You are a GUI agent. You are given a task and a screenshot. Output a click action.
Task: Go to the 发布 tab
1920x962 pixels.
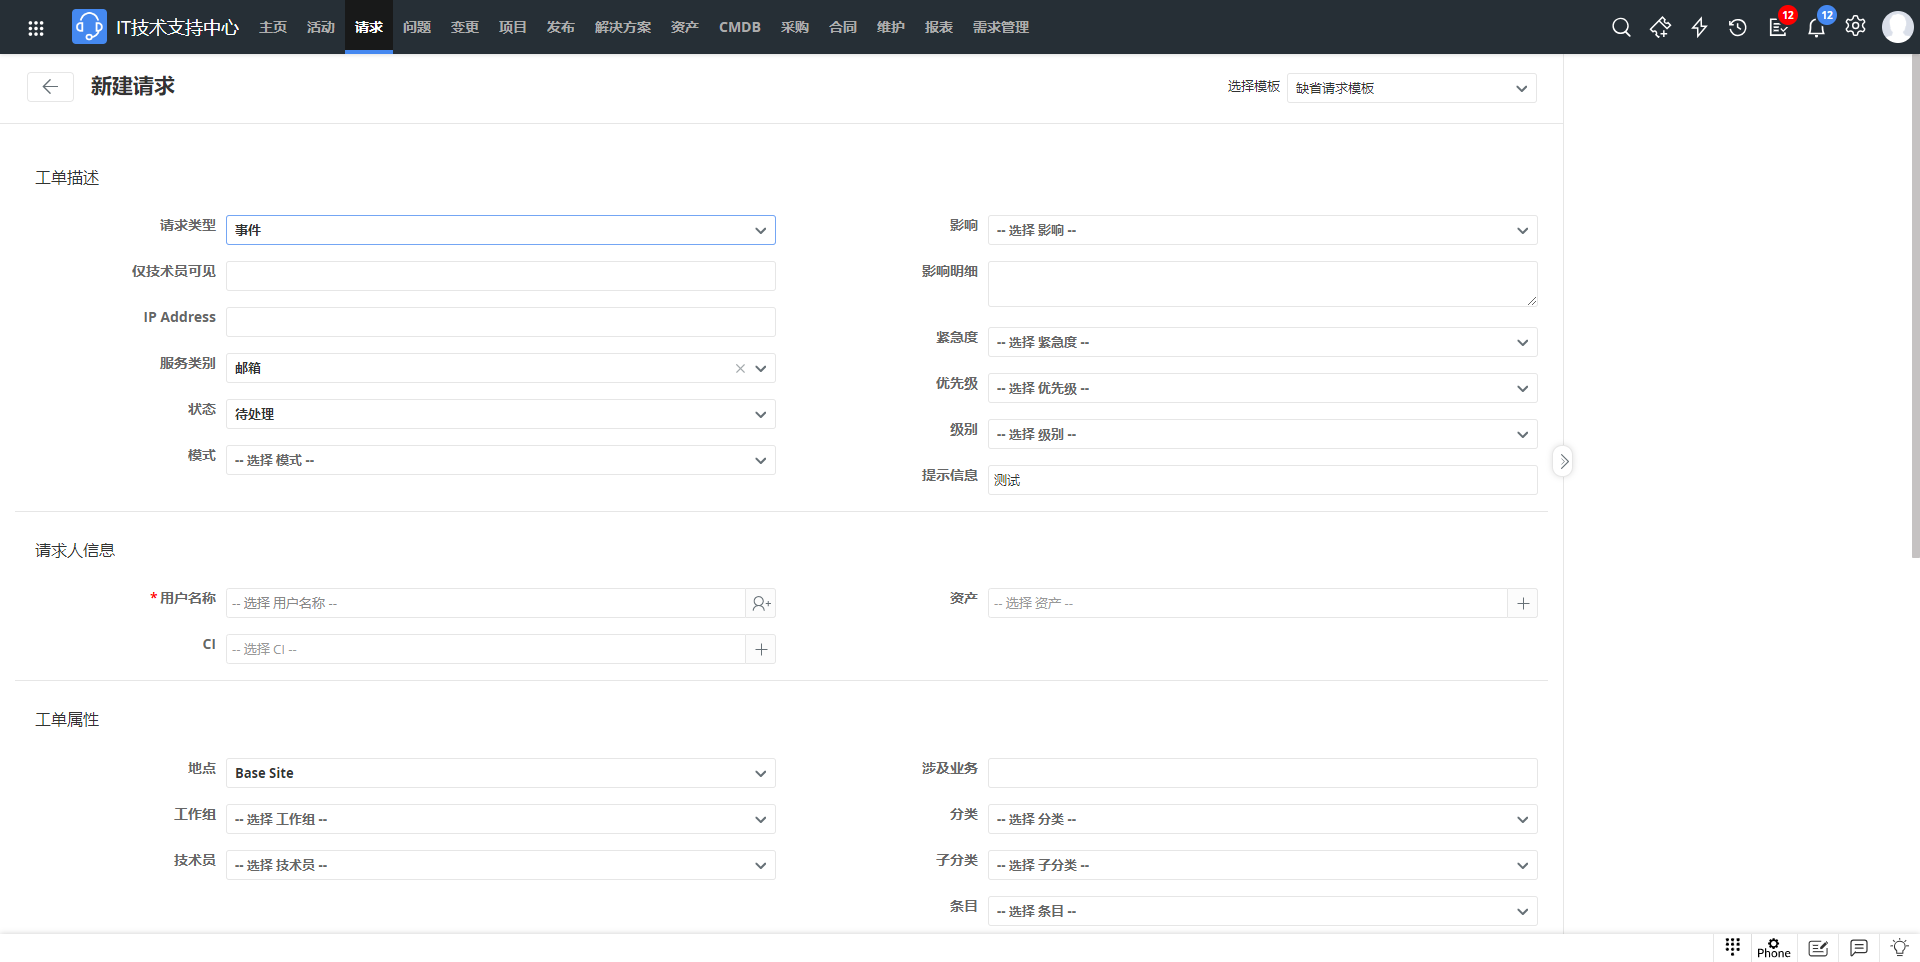(561, 27)
